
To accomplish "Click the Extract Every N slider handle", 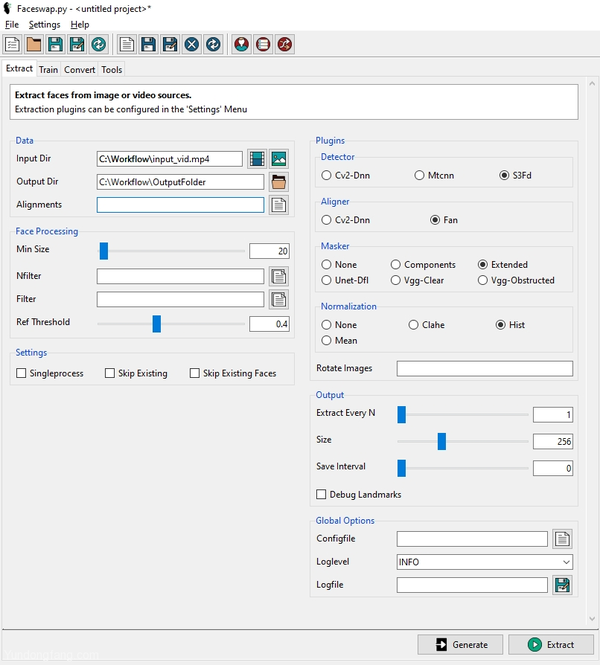I will pyautogui.click(x=402, y=415).
